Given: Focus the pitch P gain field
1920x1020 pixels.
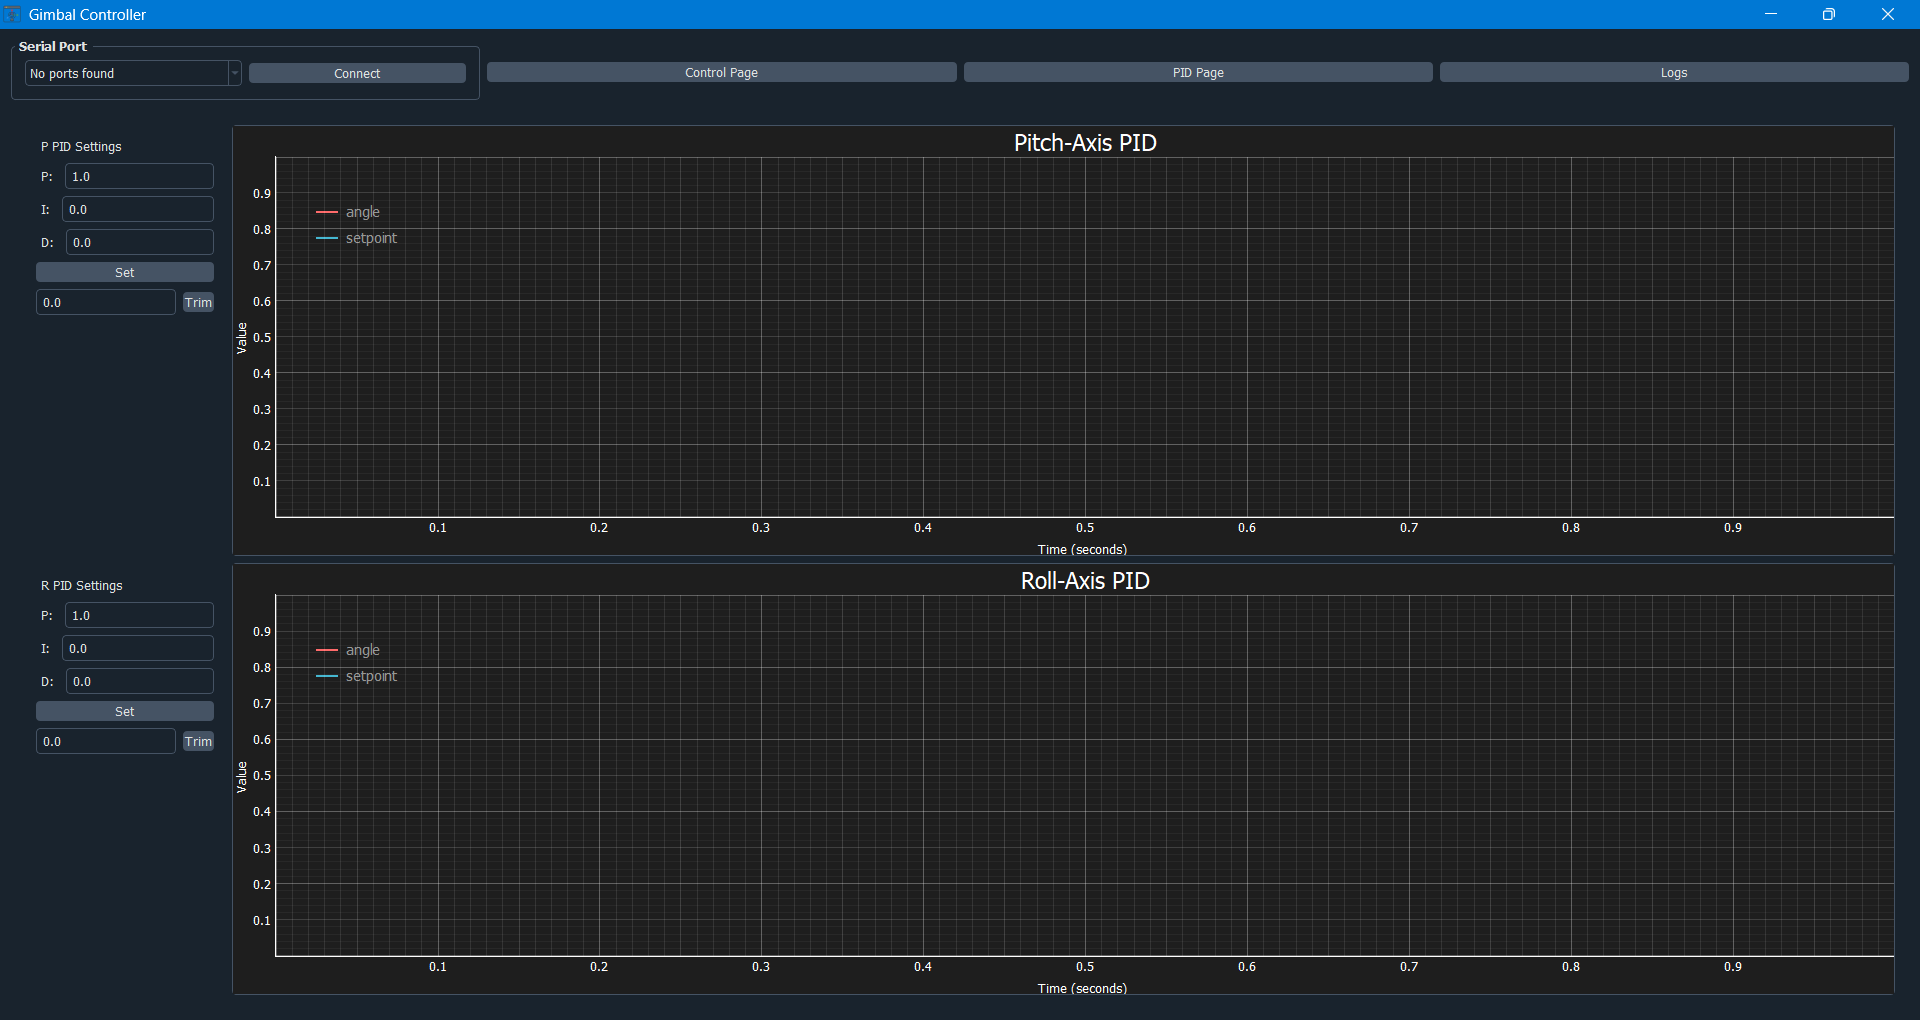Looking at the screenshot, I should [x=139, y=176].
